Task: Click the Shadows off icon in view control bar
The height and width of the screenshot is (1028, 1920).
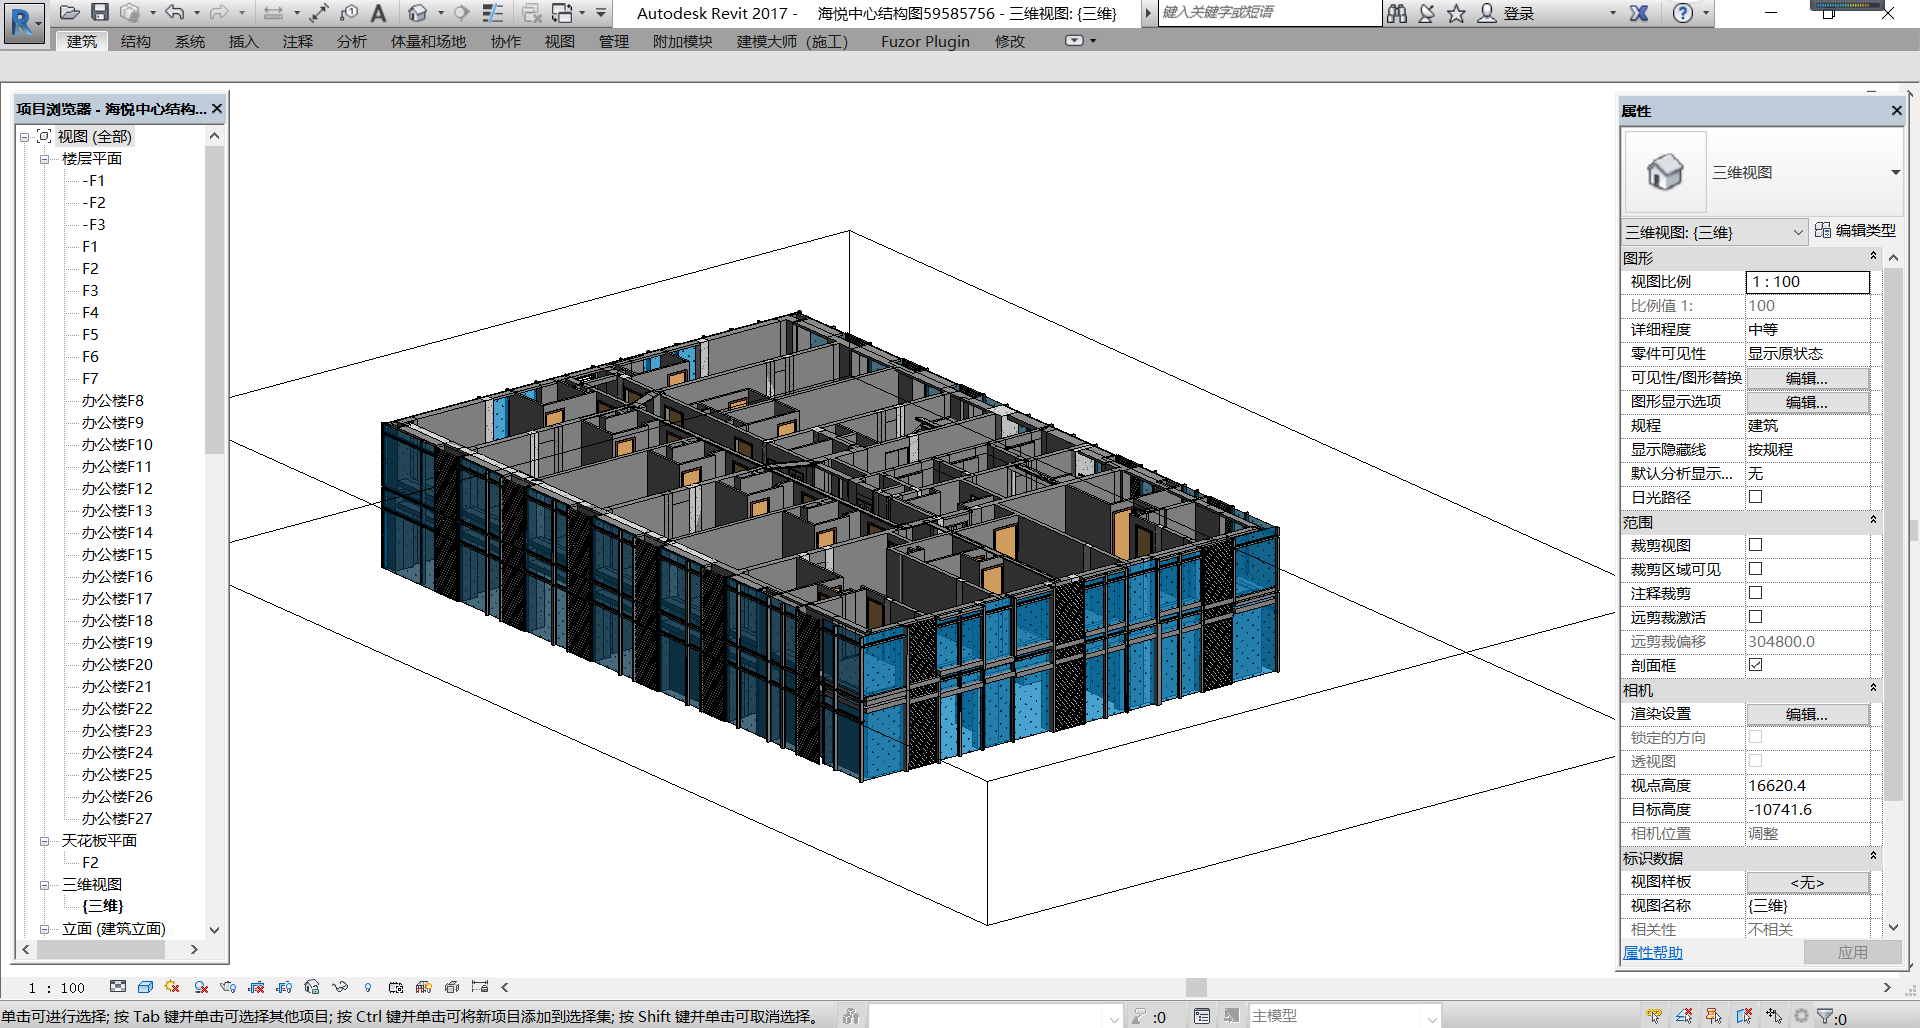Action: coord(201,987)
